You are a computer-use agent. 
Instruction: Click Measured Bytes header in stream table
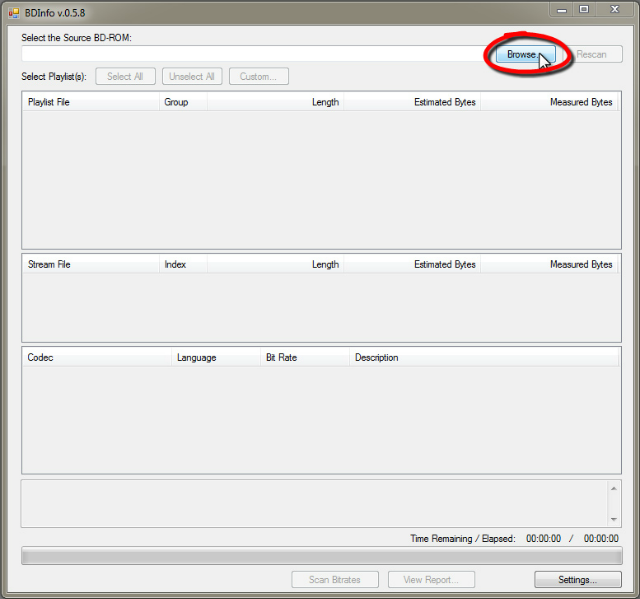tap(549, 264)
